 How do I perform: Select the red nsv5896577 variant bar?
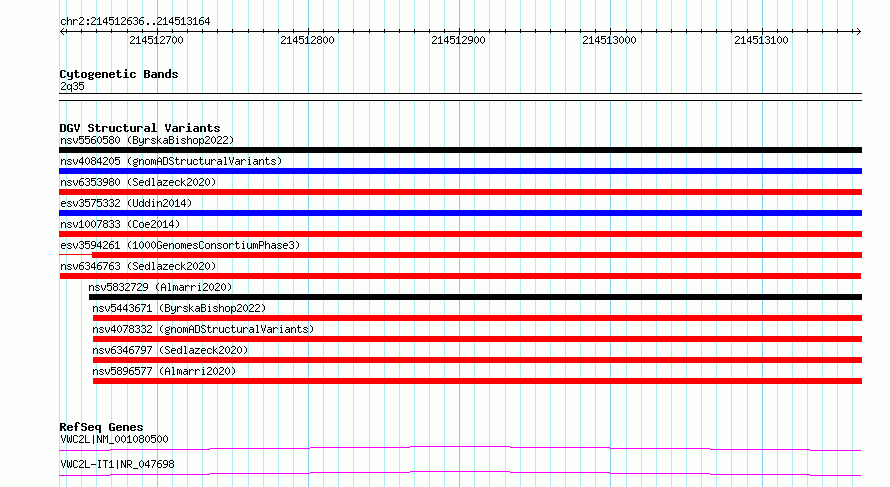point(477,381)
